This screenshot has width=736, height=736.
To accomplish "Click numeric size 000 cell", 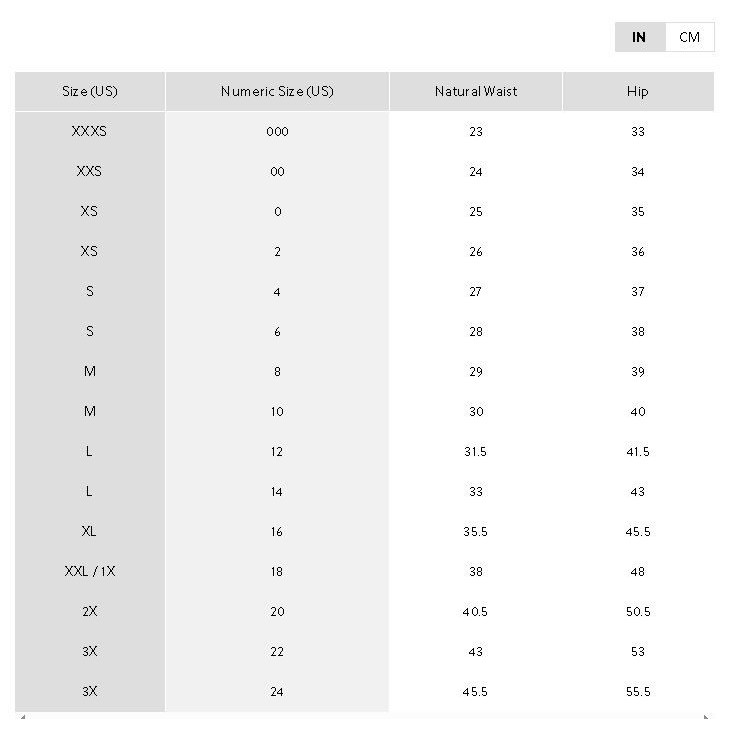I will 277,131.
